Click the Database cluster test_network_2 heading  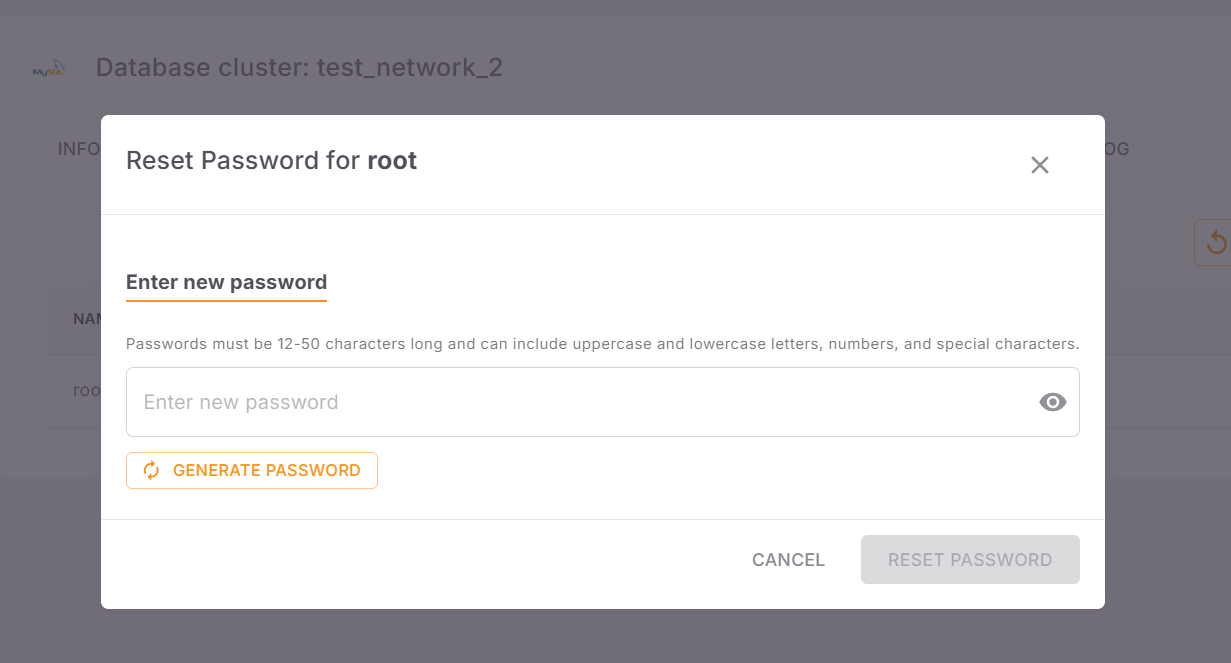click(x=299, y=68)
